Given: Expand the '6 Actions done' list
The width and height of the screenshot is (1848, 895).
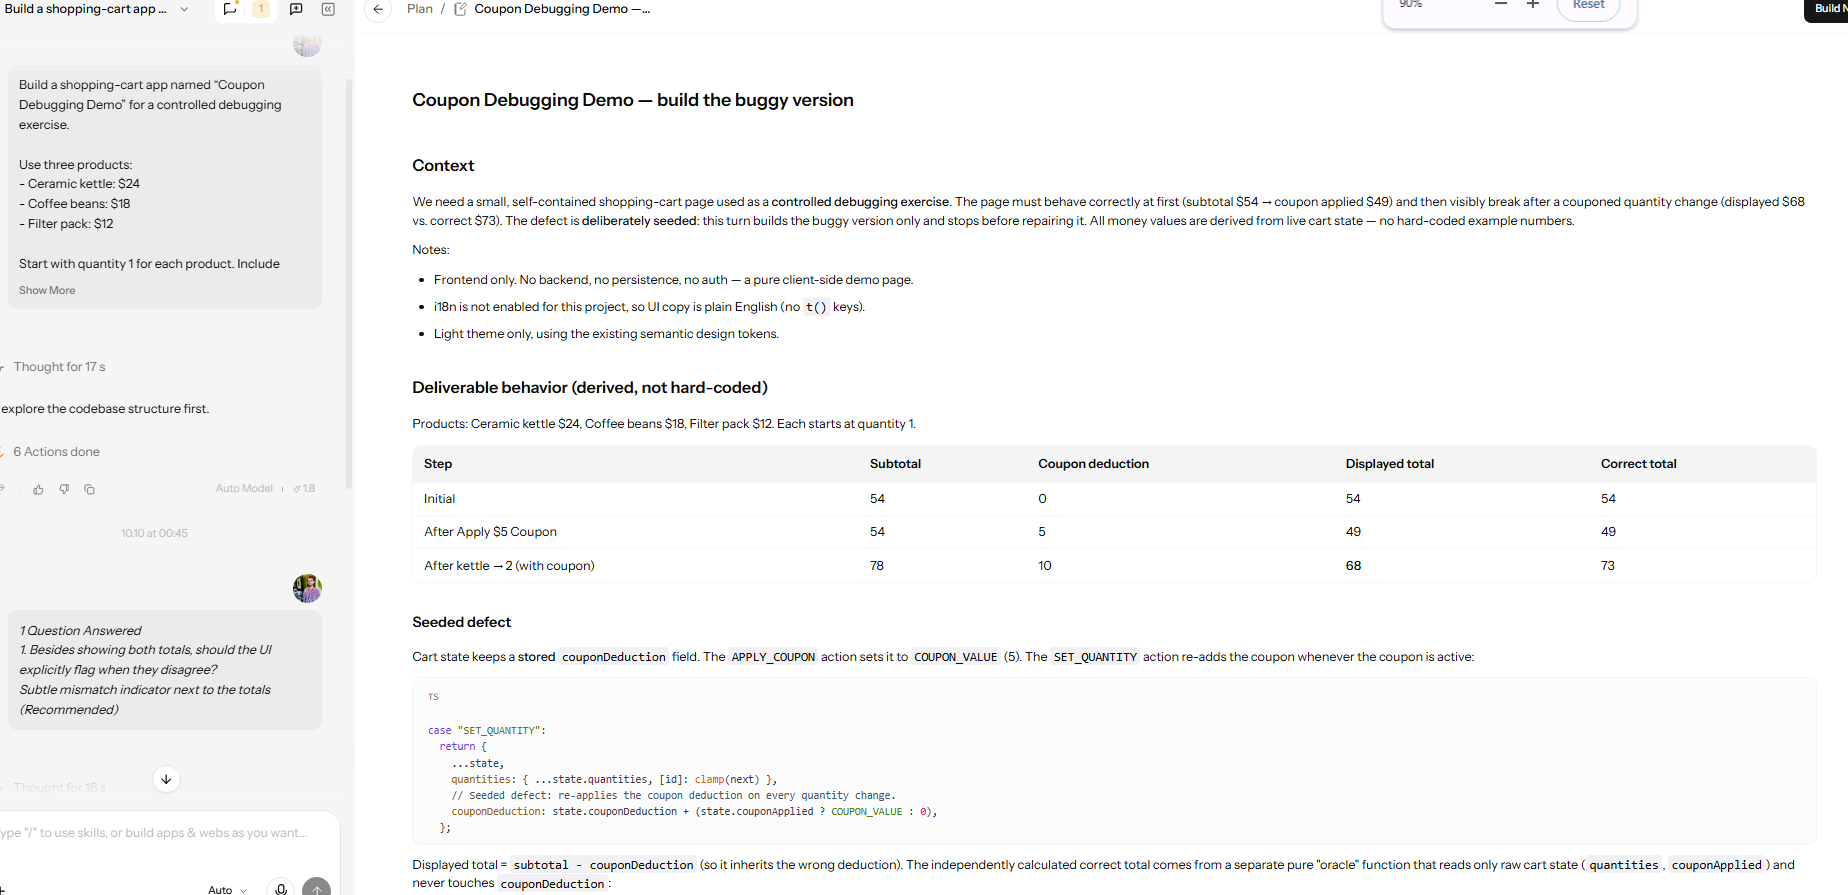Looking at the screenshot, I should tap(56, 452).
